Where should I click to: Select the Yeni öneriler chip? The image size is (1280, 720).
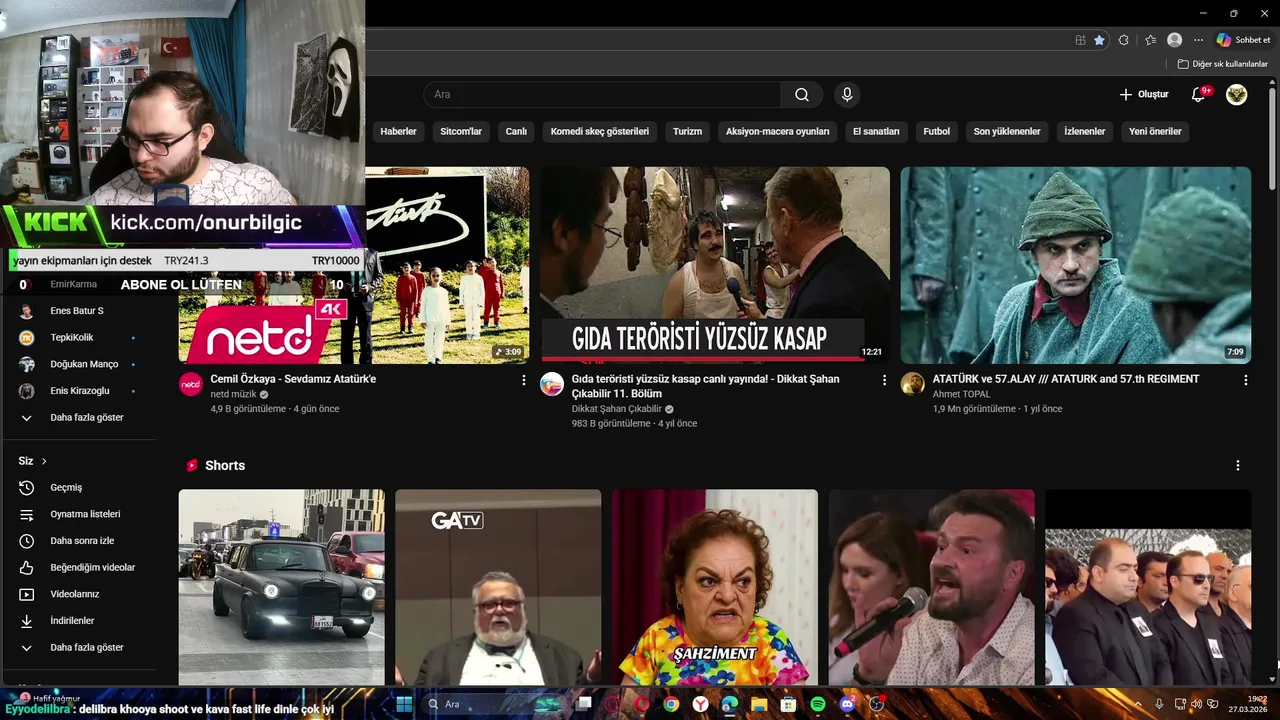tap(1155, 131)
